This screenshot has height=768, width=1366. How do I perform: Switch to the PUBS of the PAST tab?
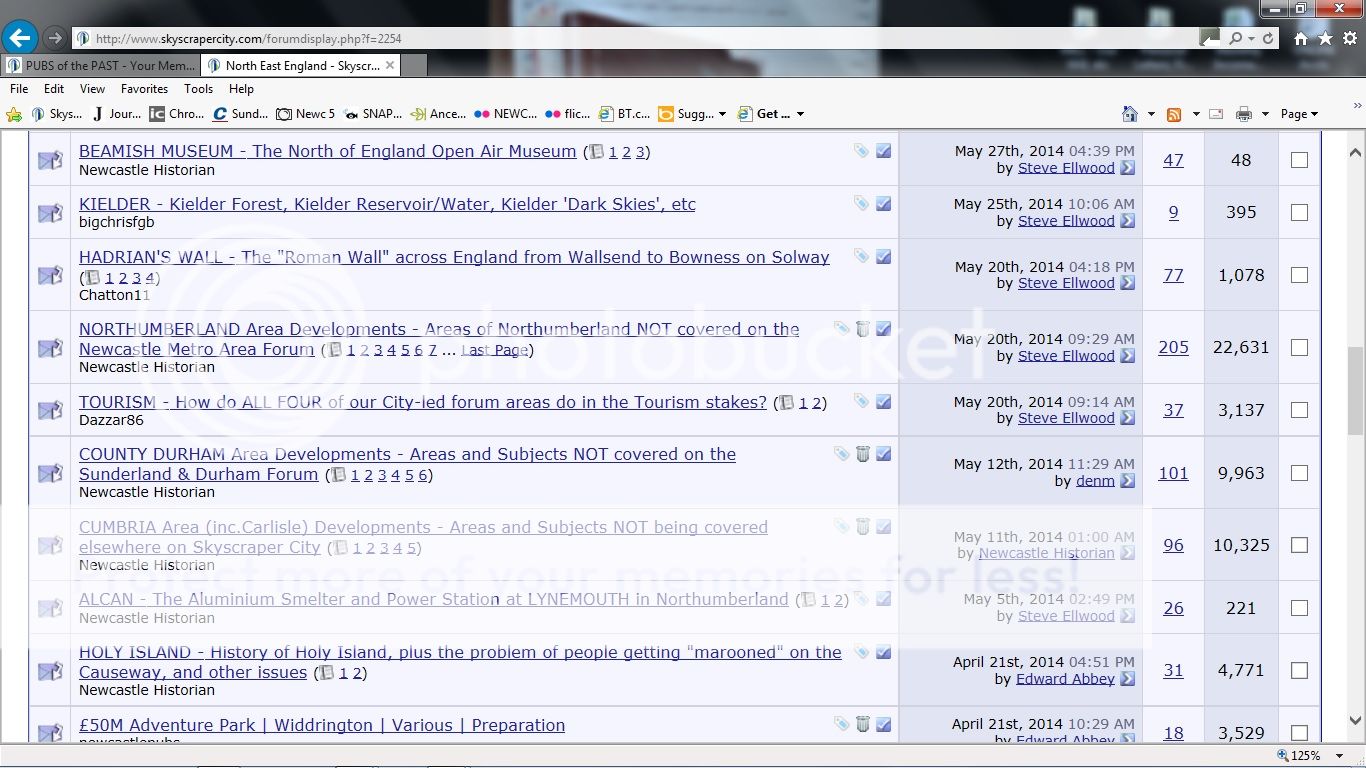pos(100,66)
